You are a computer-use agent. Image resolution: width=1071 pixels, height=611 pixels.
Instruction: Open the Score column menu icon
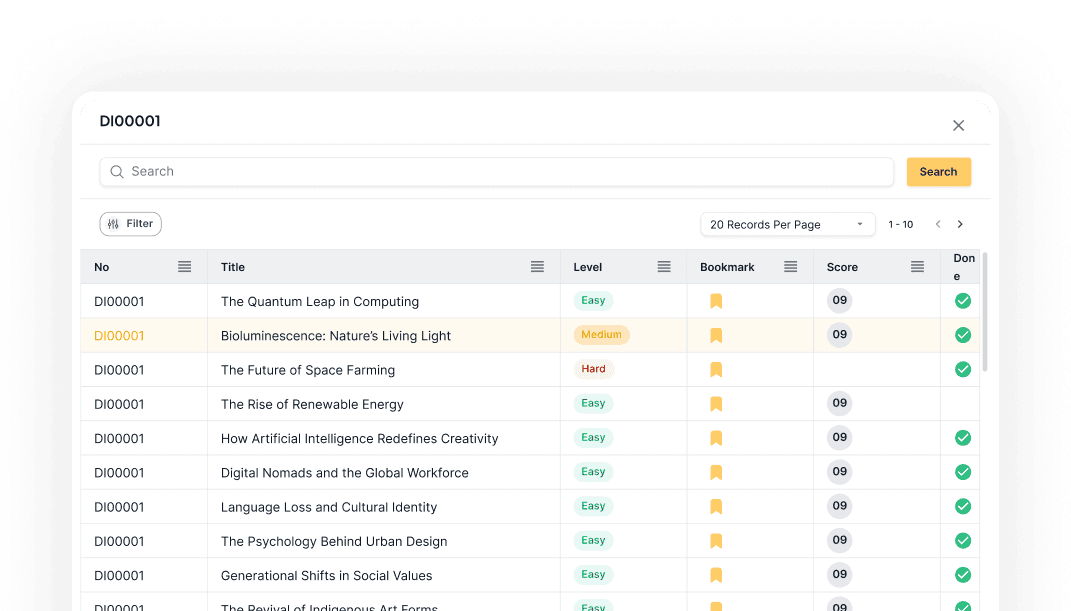click(x=917, y=267)
